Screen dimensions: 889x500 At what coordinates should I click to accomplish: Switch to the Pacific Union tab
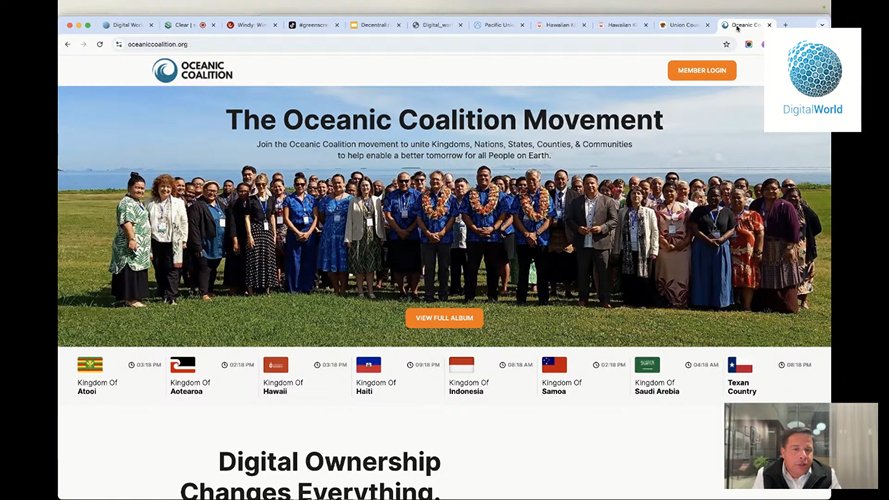pyautogui.click(x=494, y=25)
